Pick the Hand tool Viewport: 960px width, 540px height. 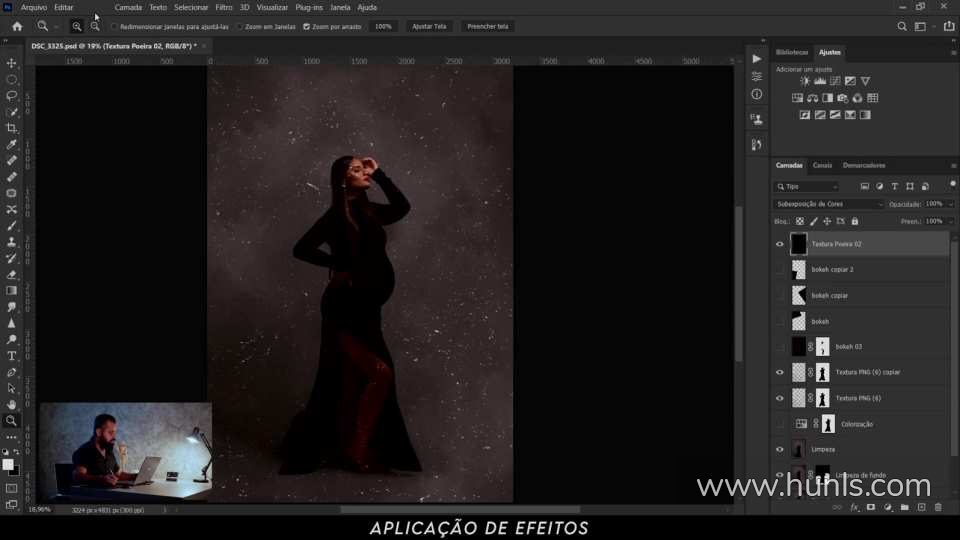[x=12, y=404]
